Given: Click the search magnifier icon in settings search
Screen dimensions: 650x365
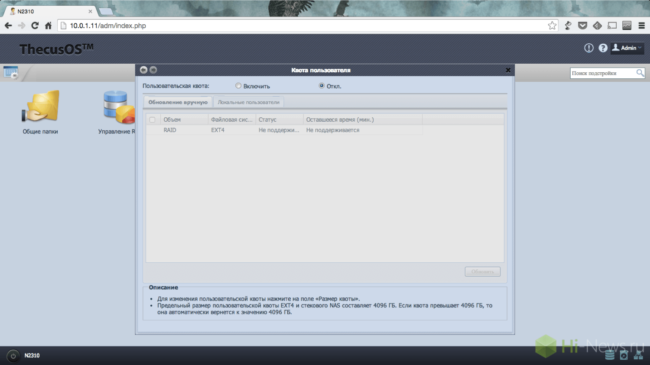Looking at the screenshot, I should pos(640,73).
